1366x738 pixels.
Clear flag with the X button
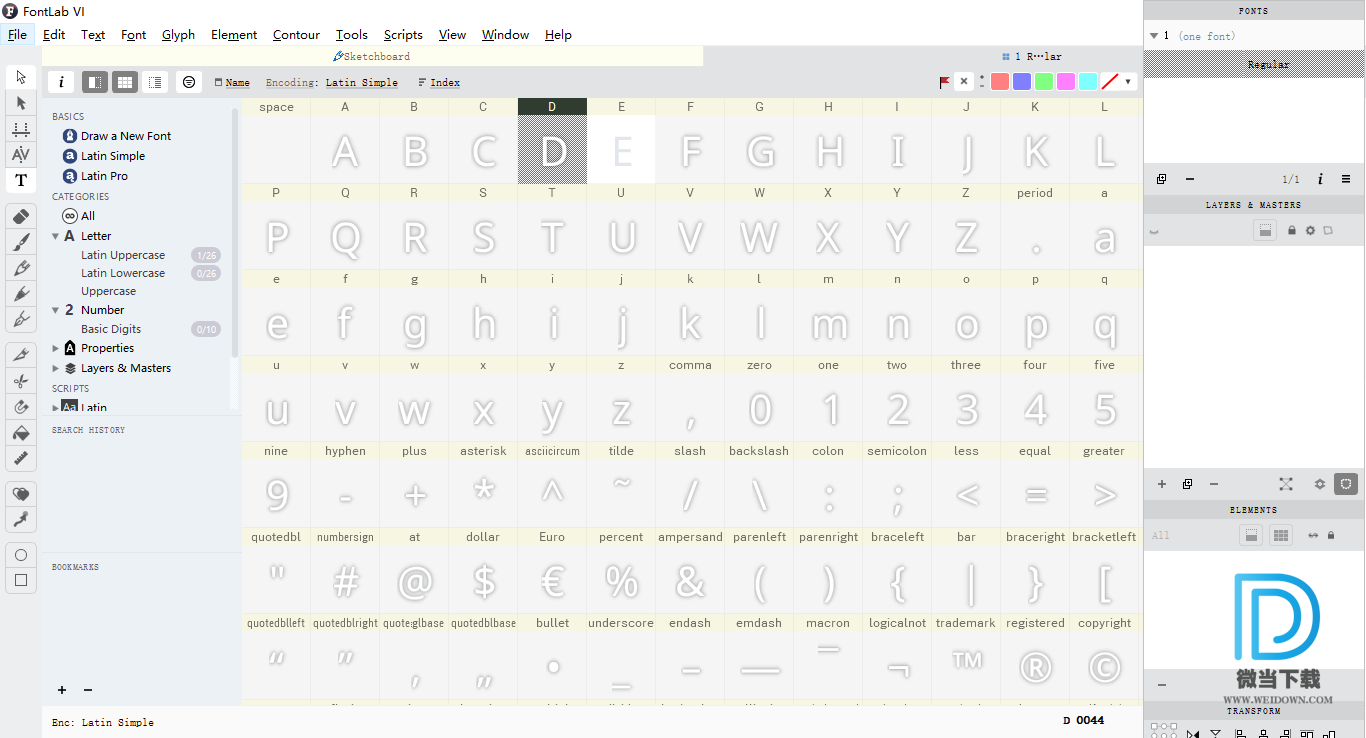(964, 81)
